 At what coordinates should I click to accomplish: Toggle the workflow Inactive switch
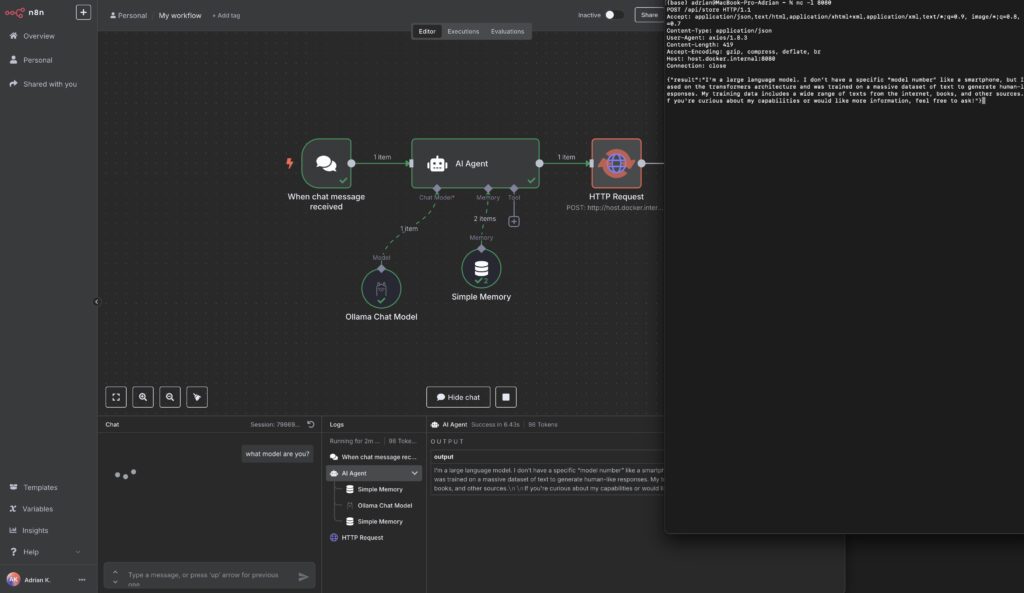coord(613,15)
